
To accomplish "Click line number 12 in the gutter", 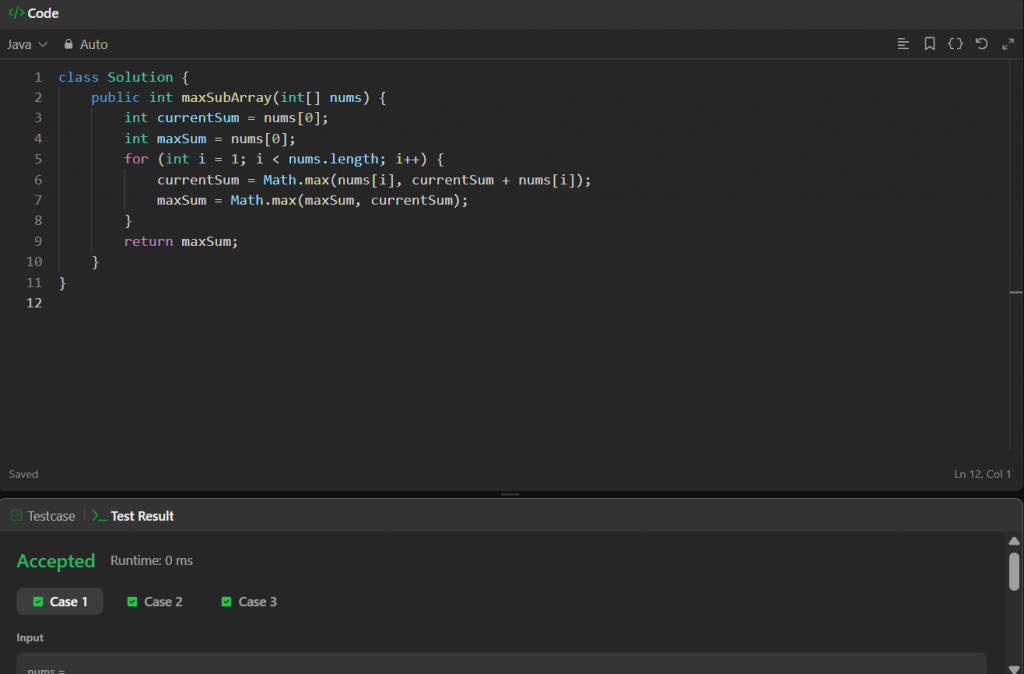I will tap(34, 302).
